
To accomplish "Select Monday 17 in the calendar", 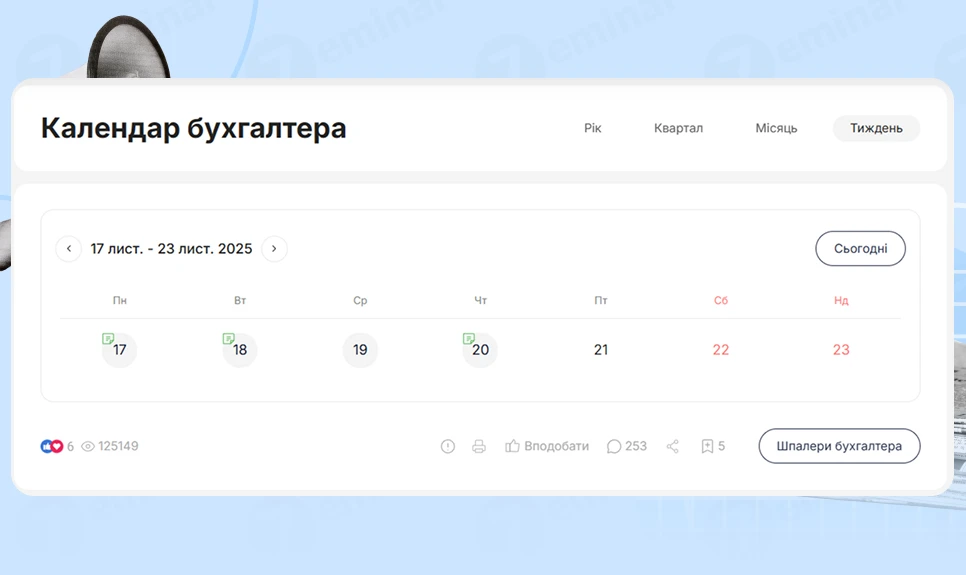I will 120,350.
